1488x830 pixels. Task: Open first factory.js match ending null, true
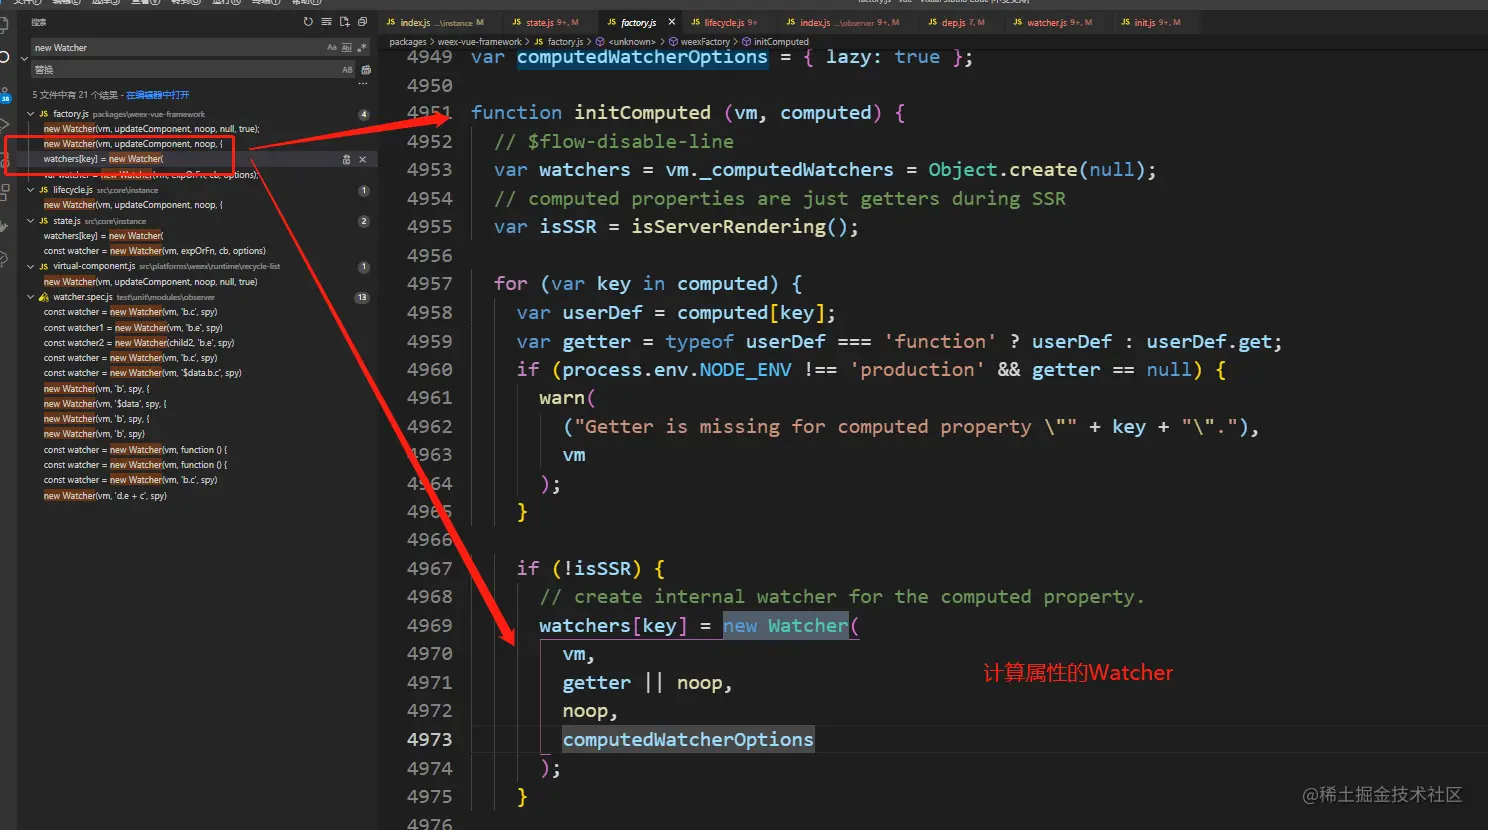(151, 129)
